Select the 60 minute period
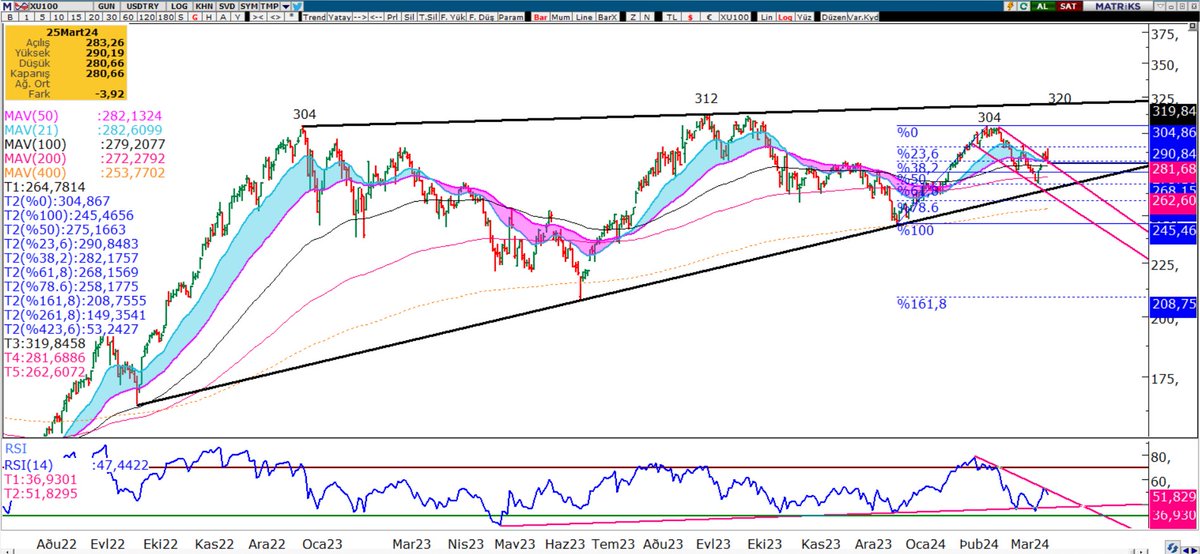Image resolution: width=1200 pixels, height=554 pixels. pos(129,17)
